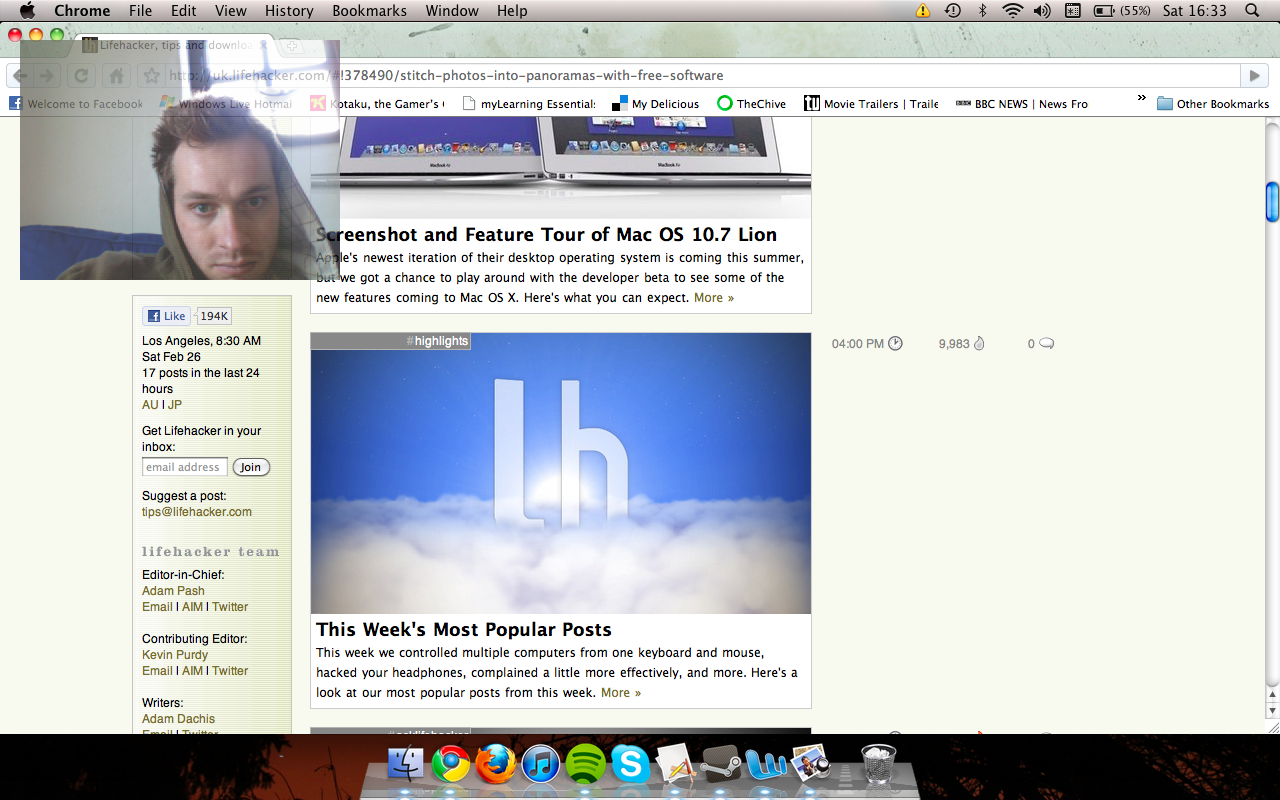Launch Skype from the dock
Image resolution: width=1280 pixels, height=800 pixels.
[631, 765]
